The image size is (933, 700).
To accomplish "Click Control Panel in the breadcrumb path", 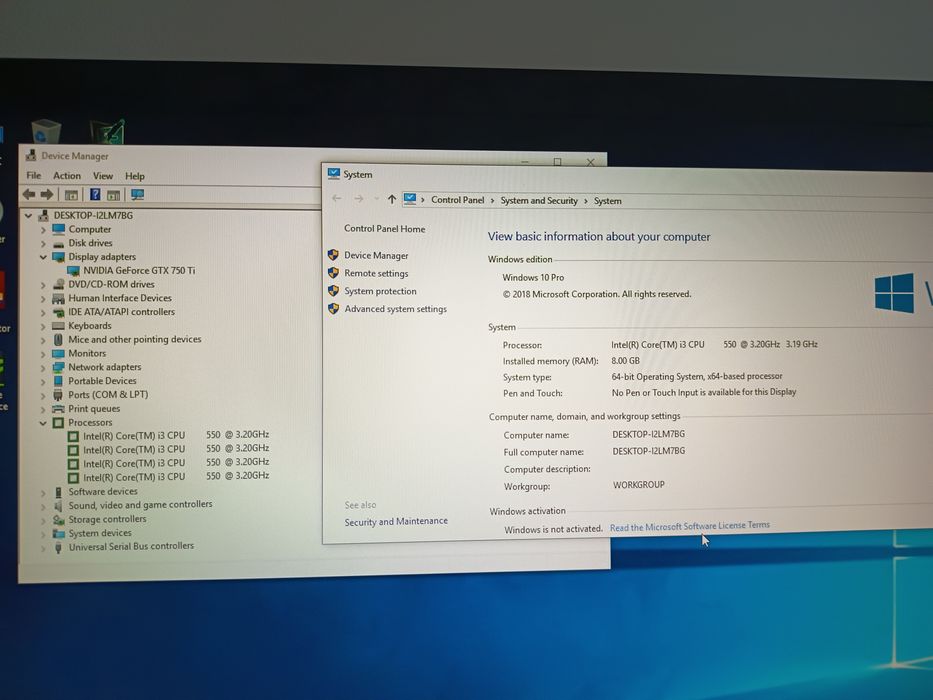I will click(x=458, y=200).
